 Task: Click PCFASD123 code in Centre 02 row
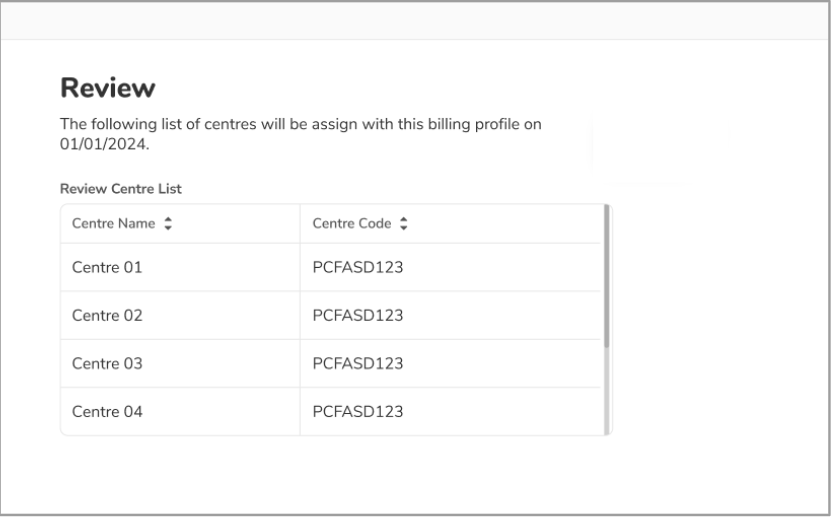pos(358,316)
